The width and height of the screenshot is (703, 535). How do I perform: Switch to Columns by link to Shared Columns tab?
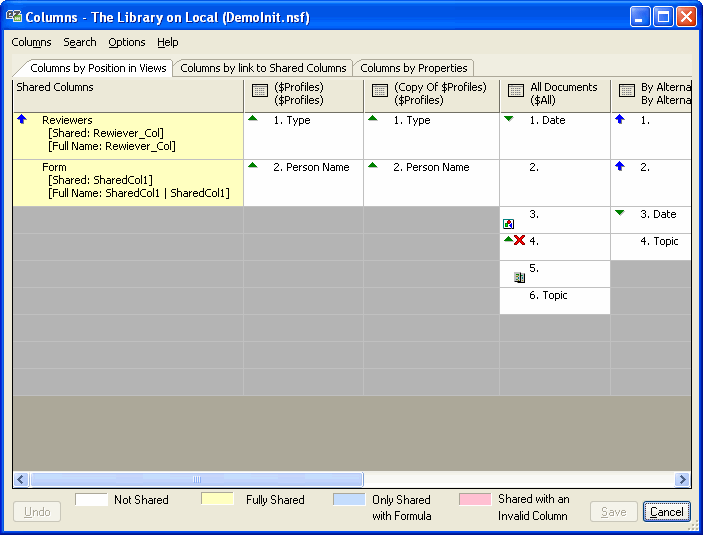(263, 68)
